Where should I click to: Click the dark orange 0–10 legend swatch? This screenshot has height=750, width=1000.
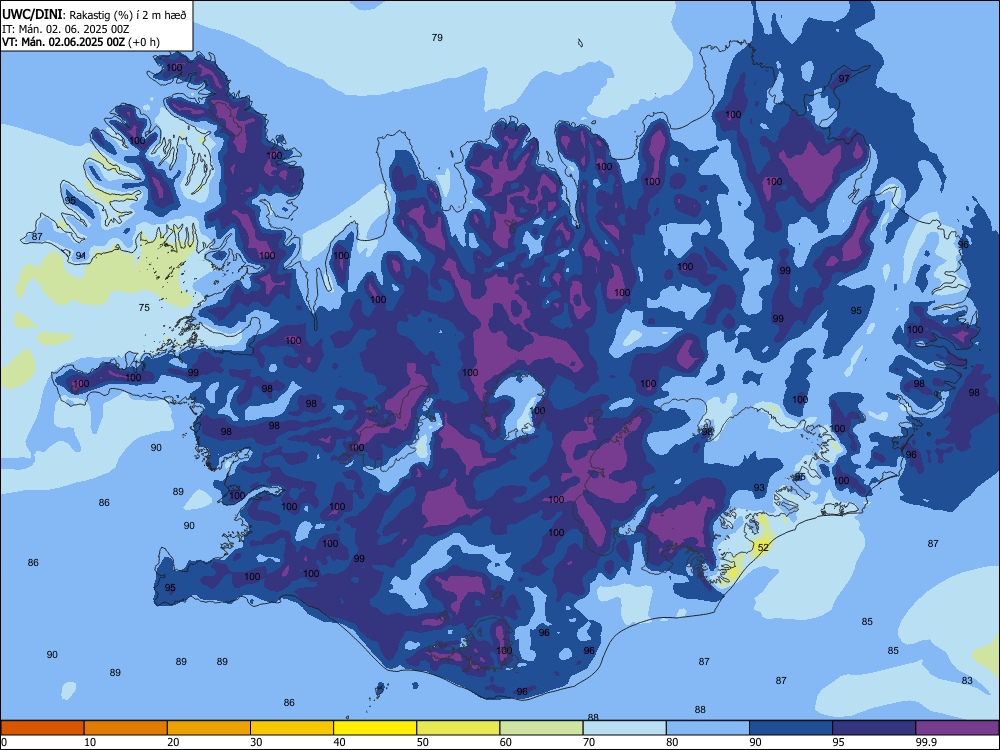(43, 728)
